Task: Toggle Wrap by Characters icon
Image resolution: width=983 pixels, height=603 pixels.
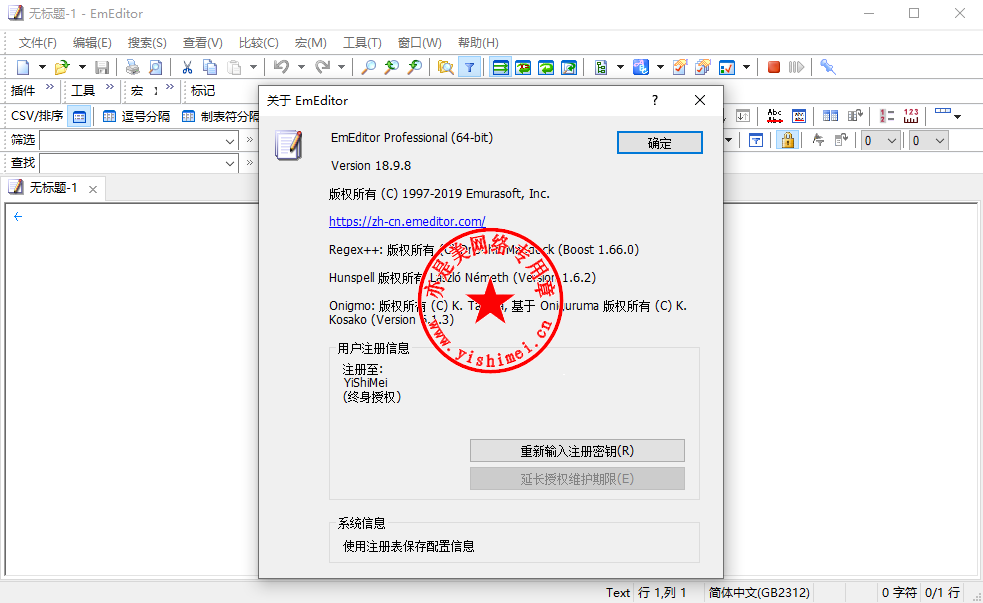Action: point(523,67)
